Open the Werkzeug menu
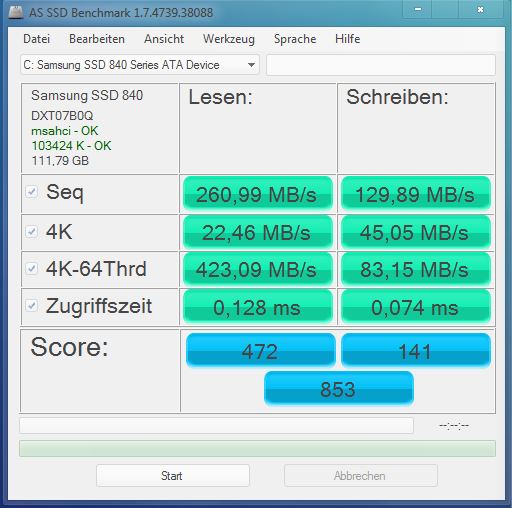Viewport: 512px width, 508px height. pos(229,39)
